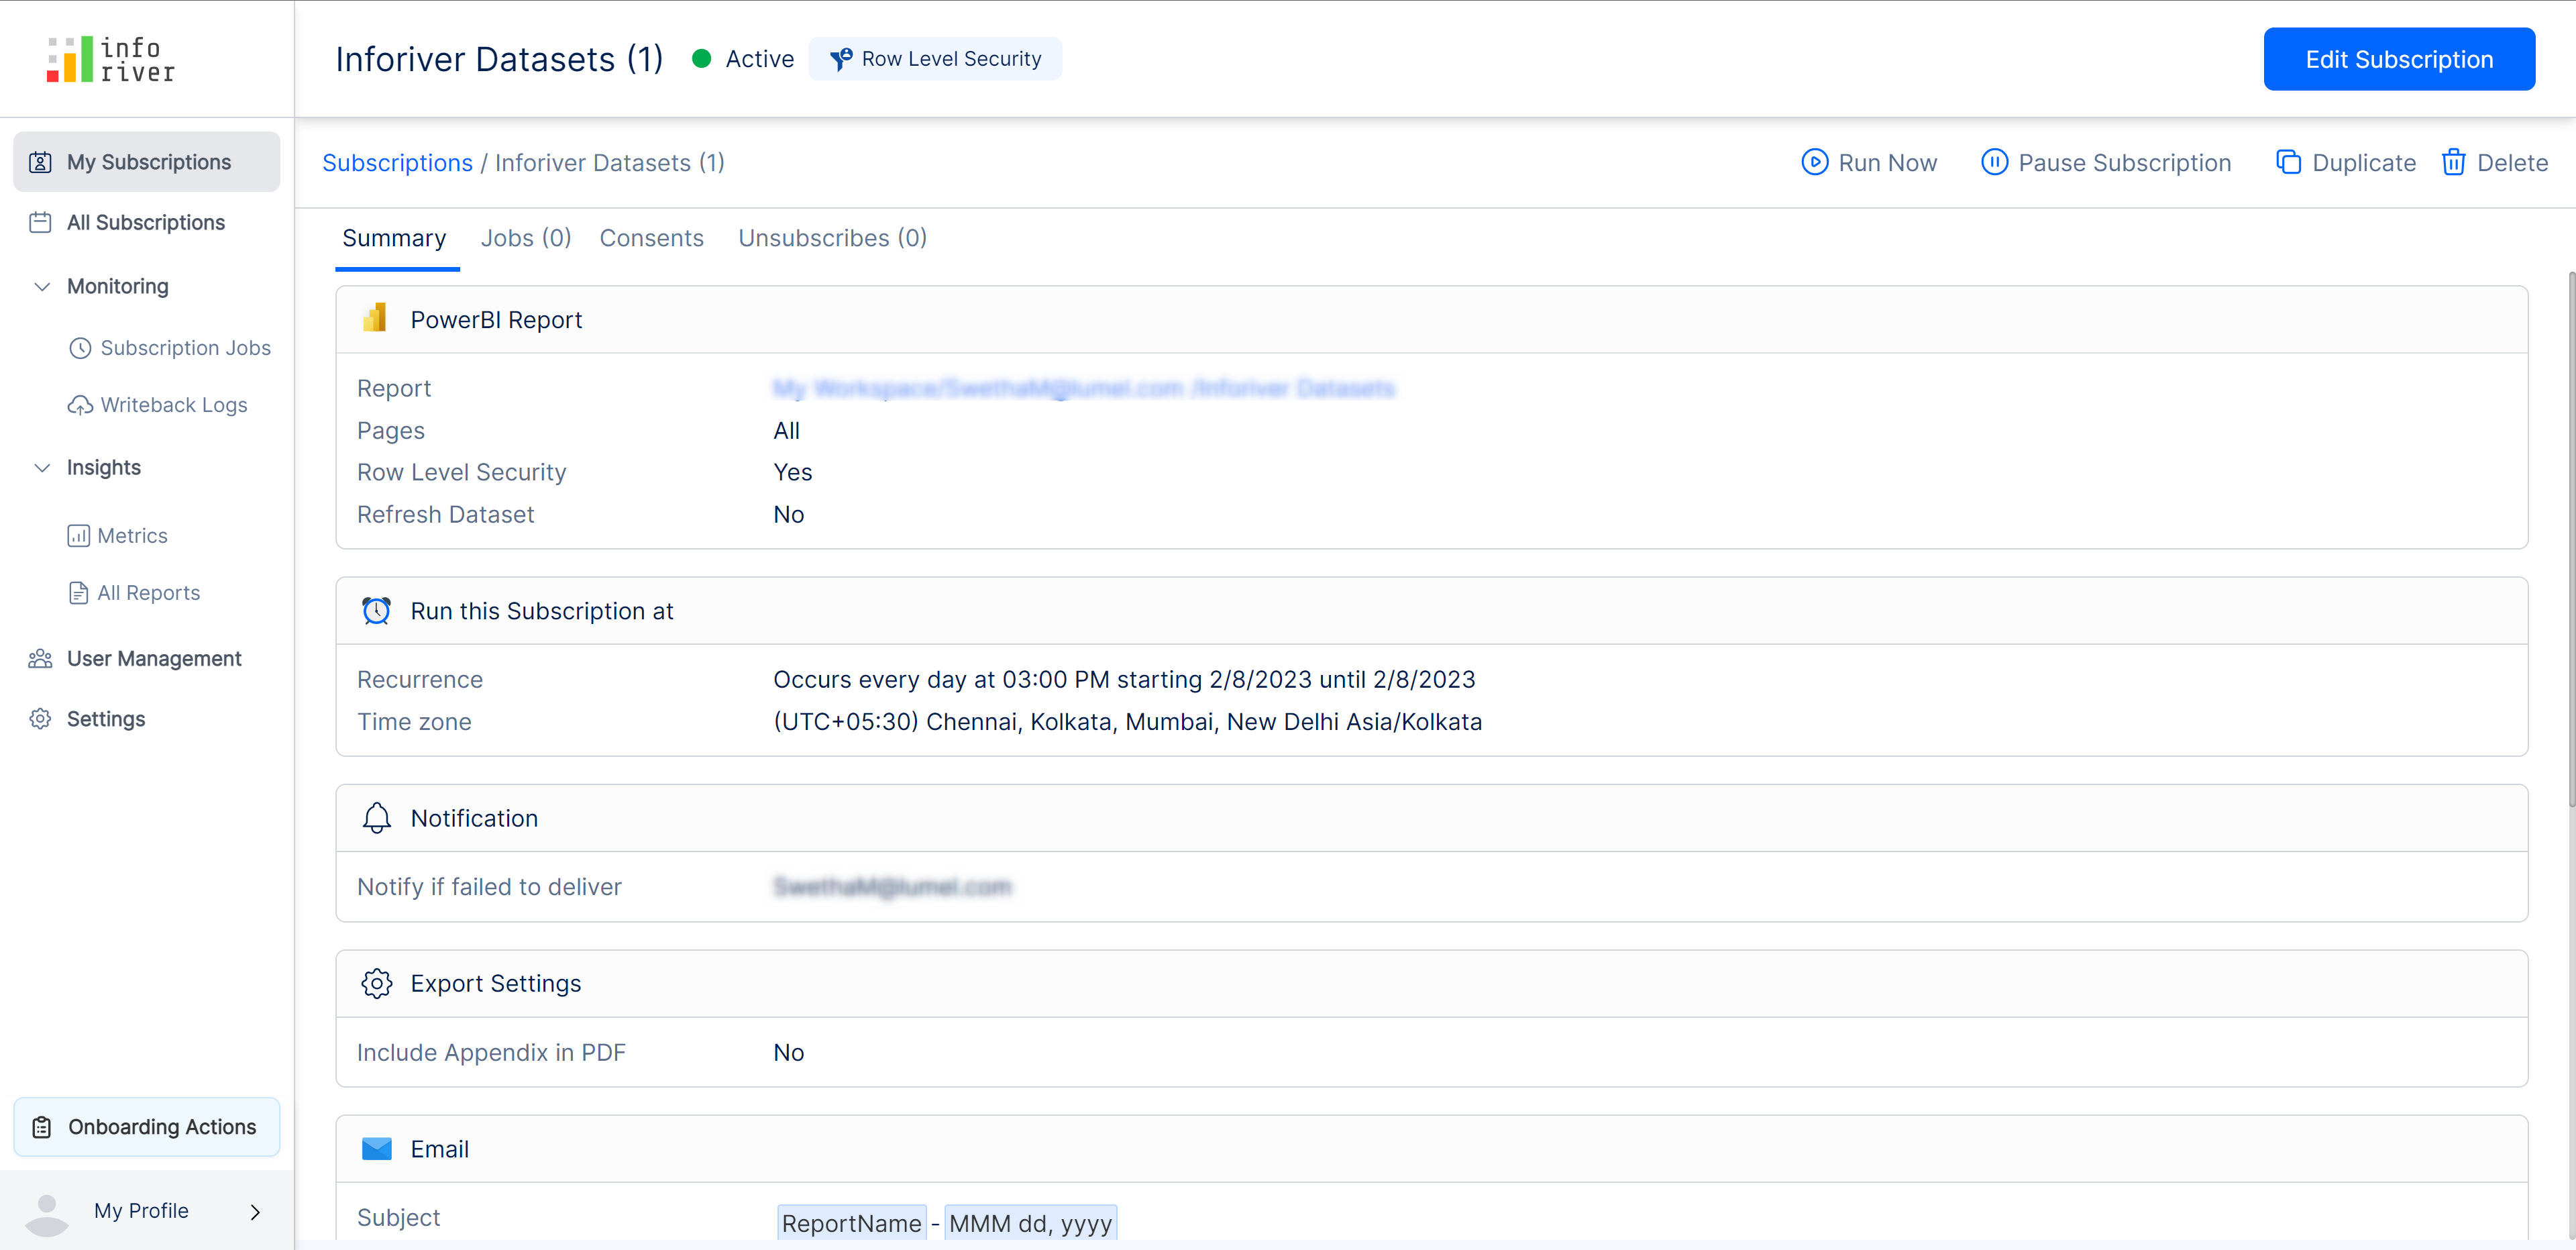Open the Onboarding Actions panel
This screenshot has width=2576, height=1250.
coord(147,1127)
